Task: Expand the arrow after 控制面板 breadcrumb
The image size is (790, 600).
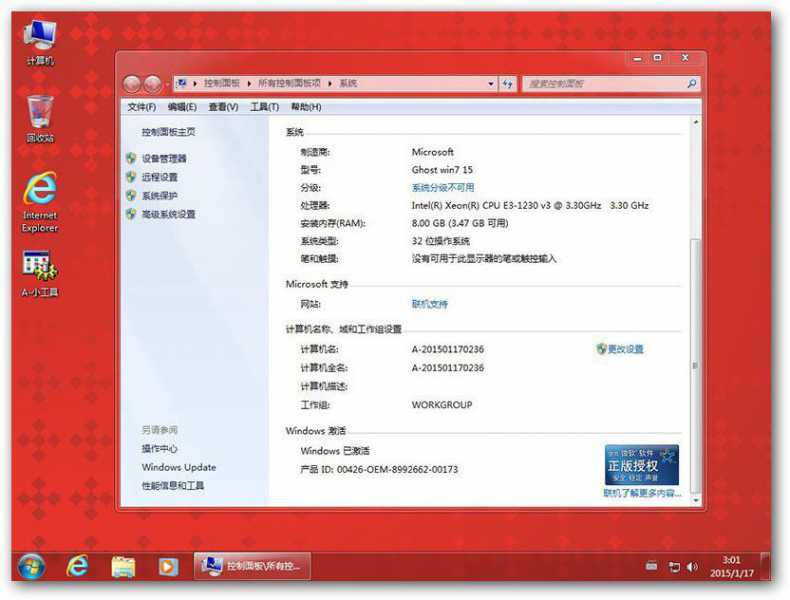Action: click(x=249, y=84)
